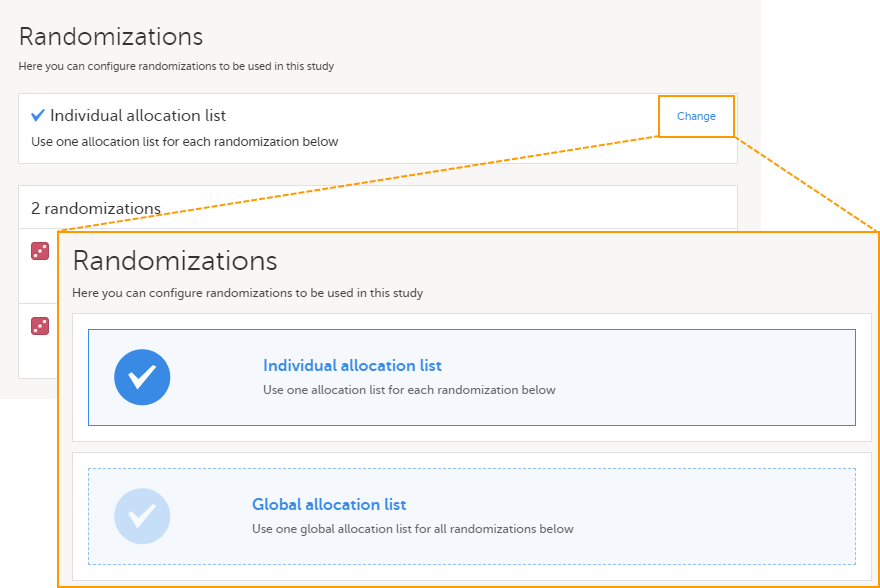
Task: Click the small blue checkmark beside Individual allocation list
Action: pos(38,115)
